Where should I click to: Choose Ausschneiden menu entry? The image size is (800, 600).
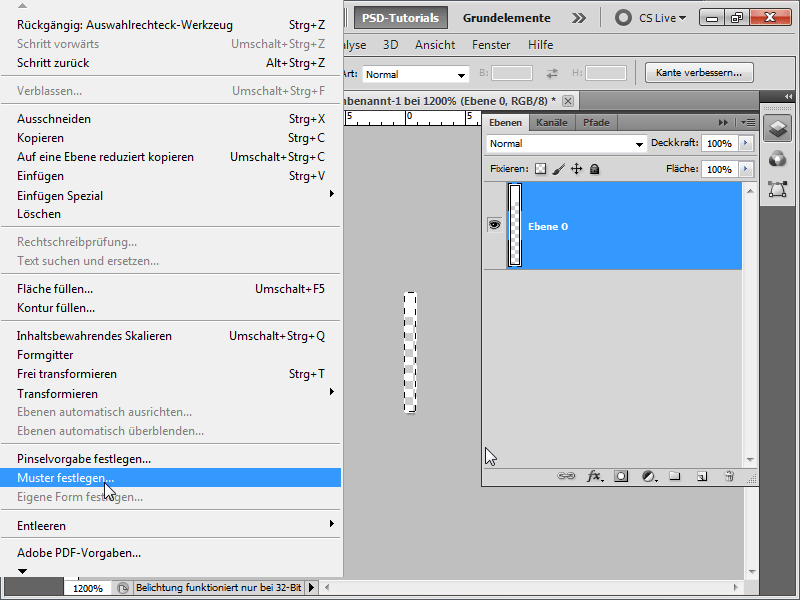click(171, 119)
